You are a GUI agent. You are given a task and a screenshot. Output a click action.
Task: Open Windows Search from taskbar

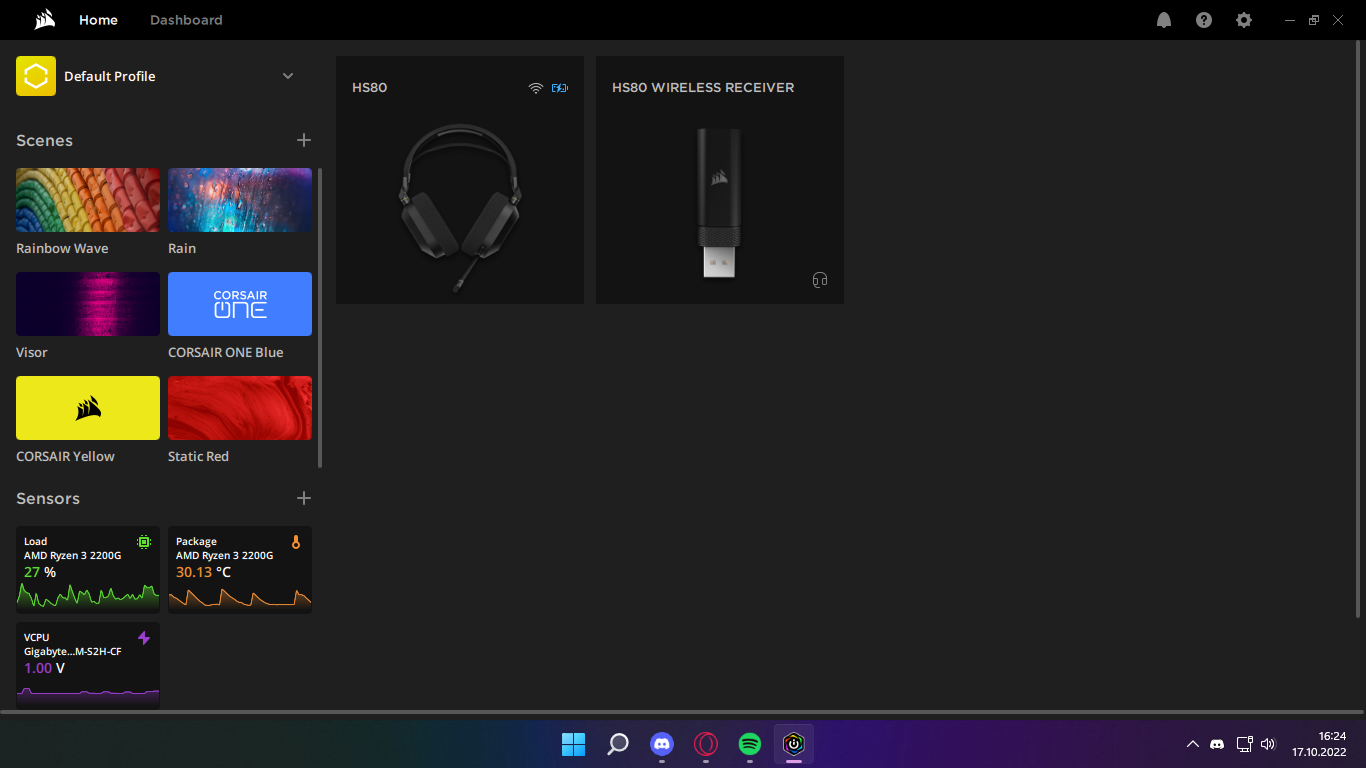point(618,744)
